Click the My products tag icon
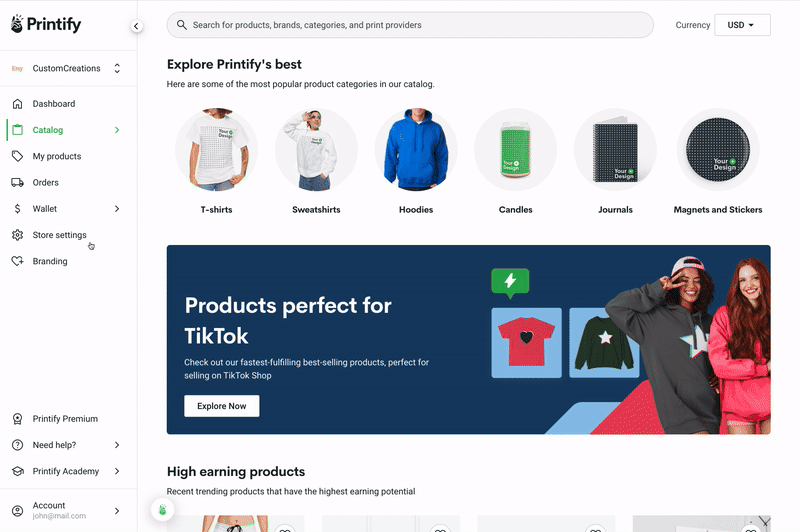Image resolution: width=800 pixels, height=532 pixels. pyautogui.click(x=17, y=156)
